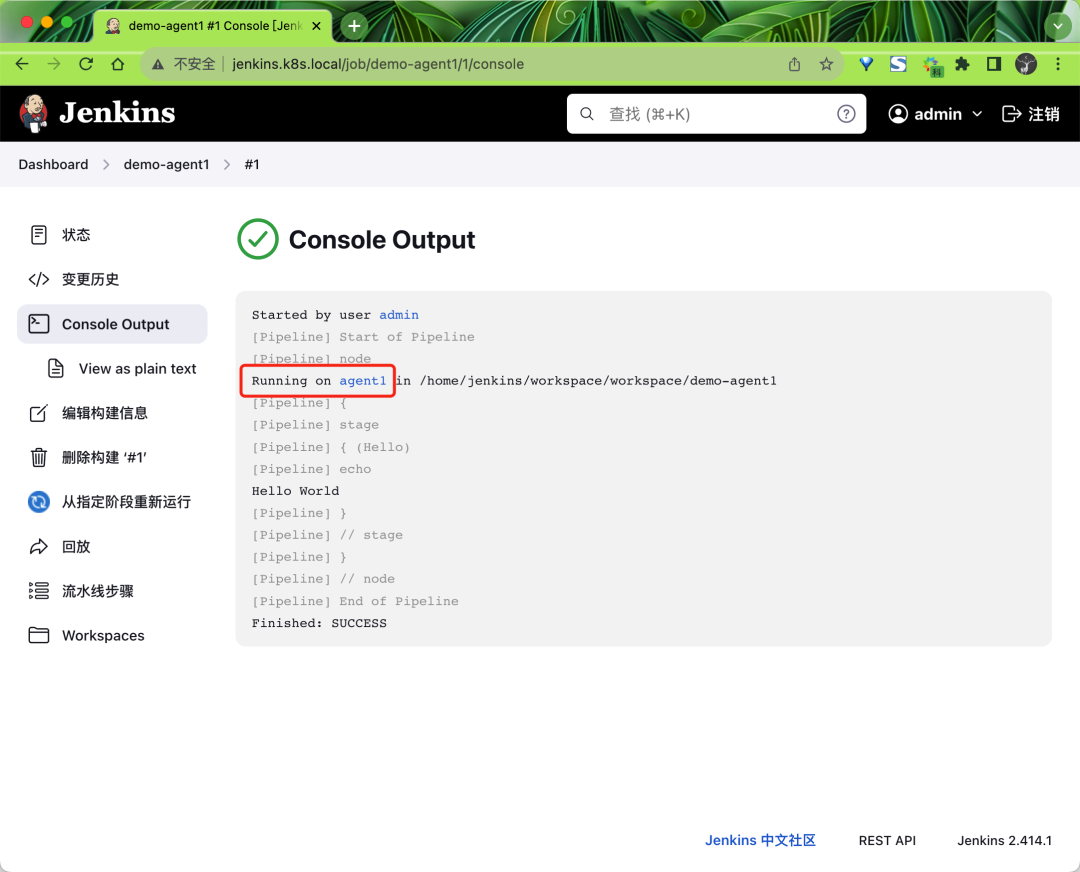Open the browser home page icon
Screen dimensions: 1080x872
(x=118, y=64)
